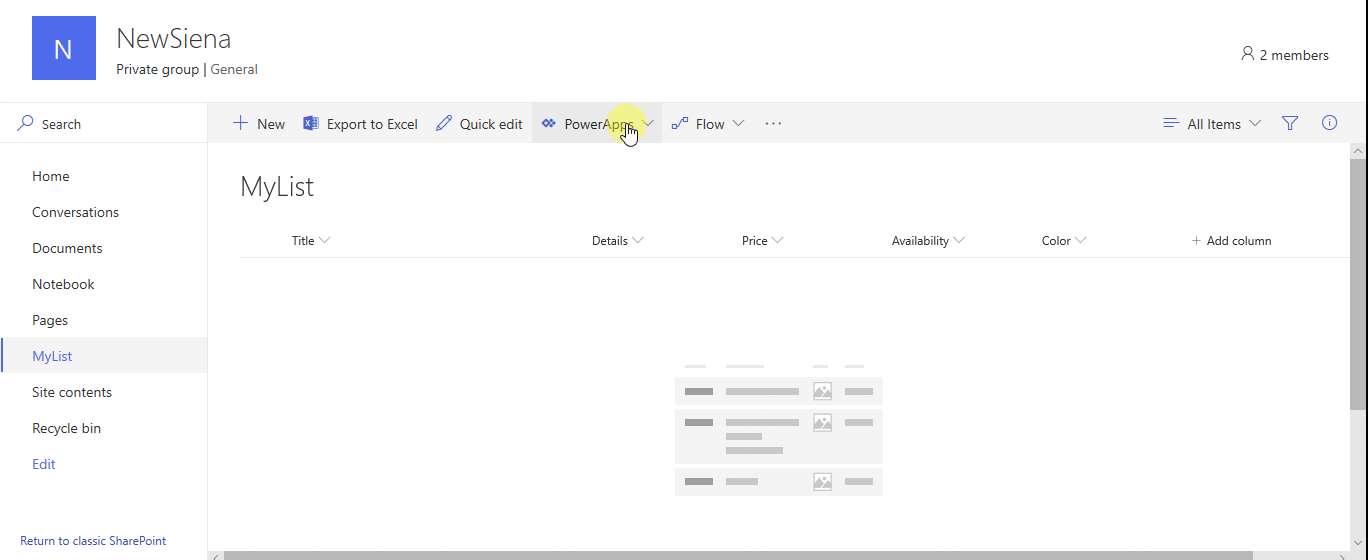Click the Excel icon in command bar
The width and height of the screenshot is (1368, 560).
coord(311,123)
